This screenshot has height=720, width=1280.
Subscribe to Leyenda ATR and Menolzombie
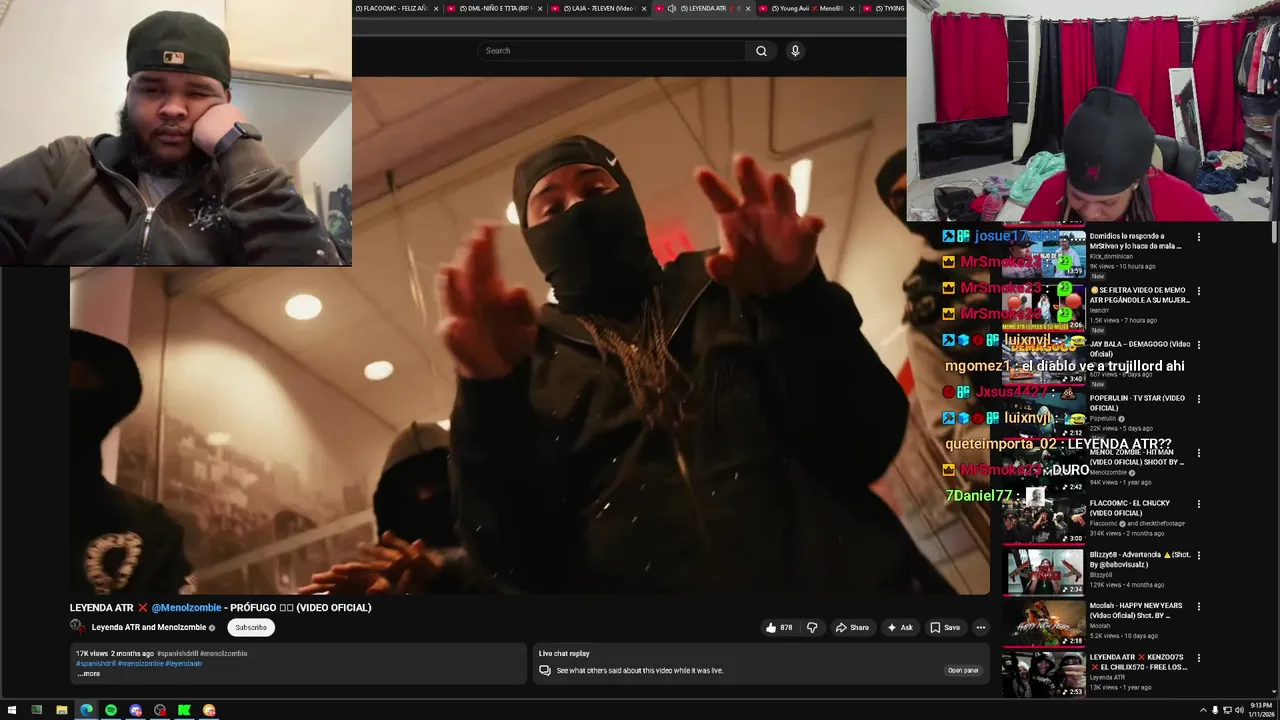(251, 628)
